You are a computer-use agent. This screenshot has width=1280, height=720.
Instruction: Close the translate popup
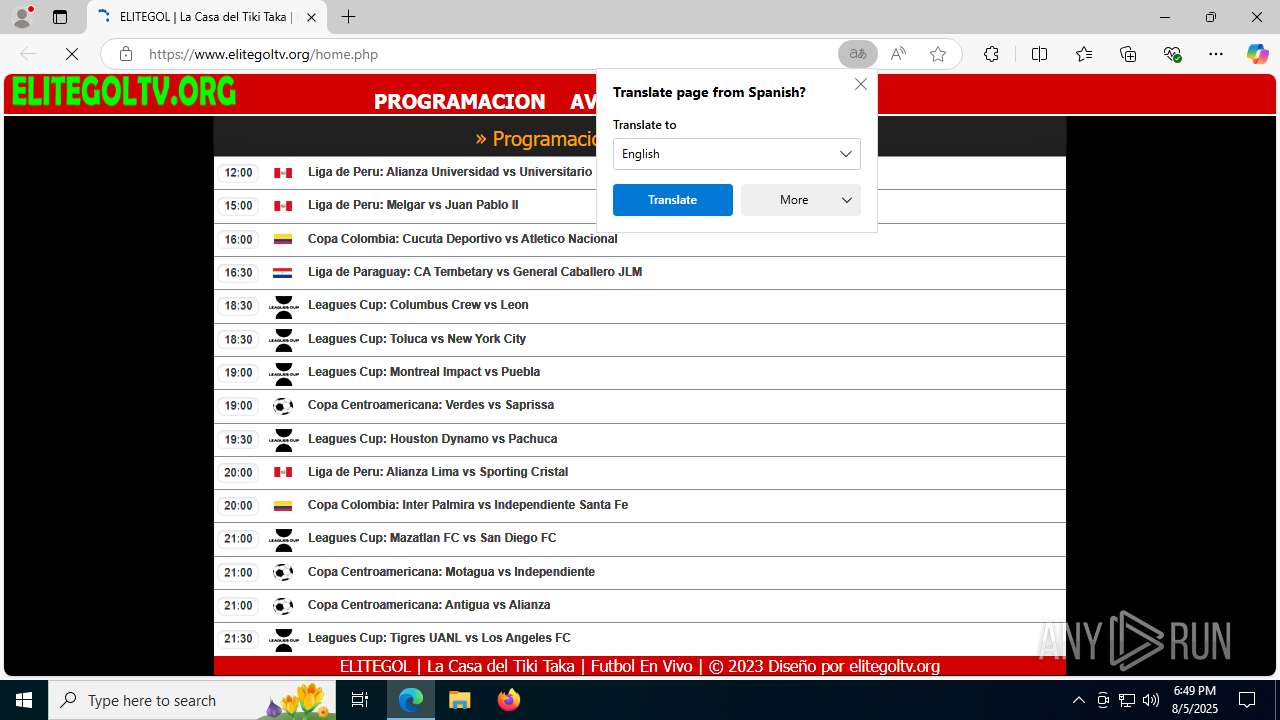click(861, 84)
